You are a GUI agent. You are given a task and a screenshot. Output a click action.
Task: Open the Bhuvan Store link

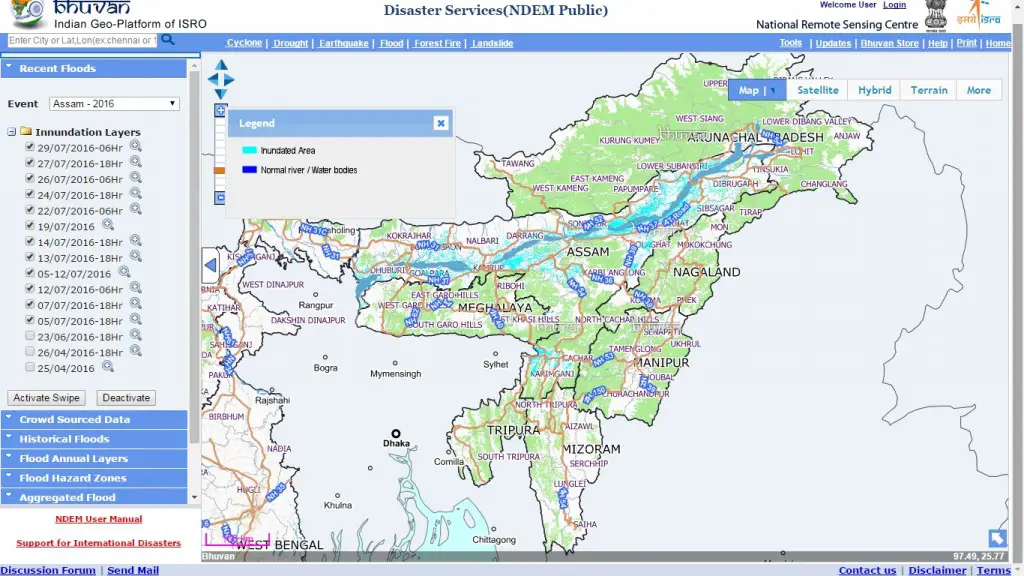pos(889,43)
